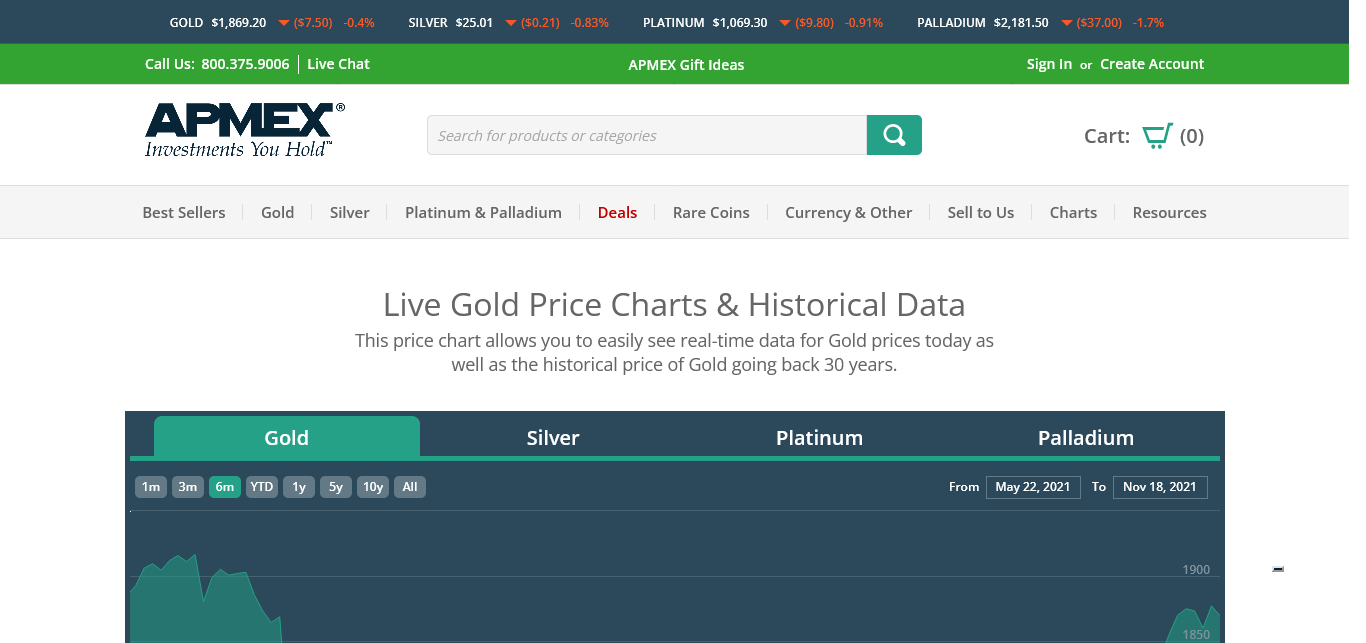The height and width of the screenshot is (643, 1366).
Task: Choose the 5y chart range
Action: point(336,487)
